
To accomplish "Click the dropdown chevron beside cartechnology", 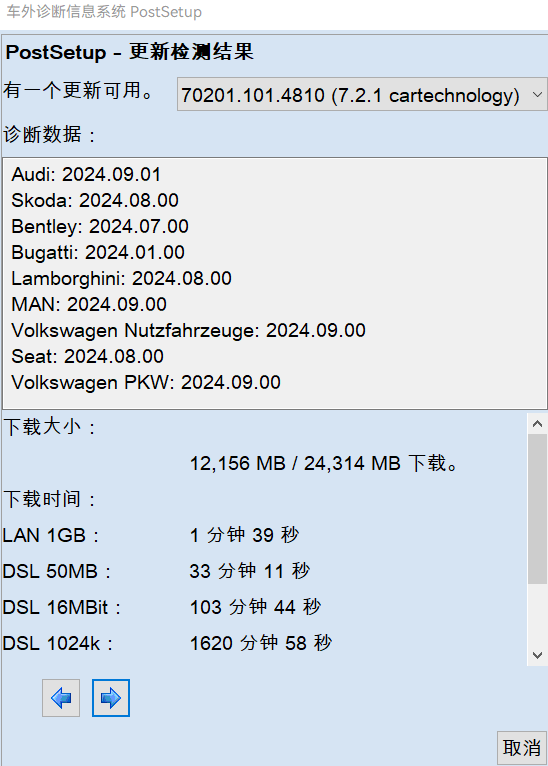I will click(x=537, y=94).
